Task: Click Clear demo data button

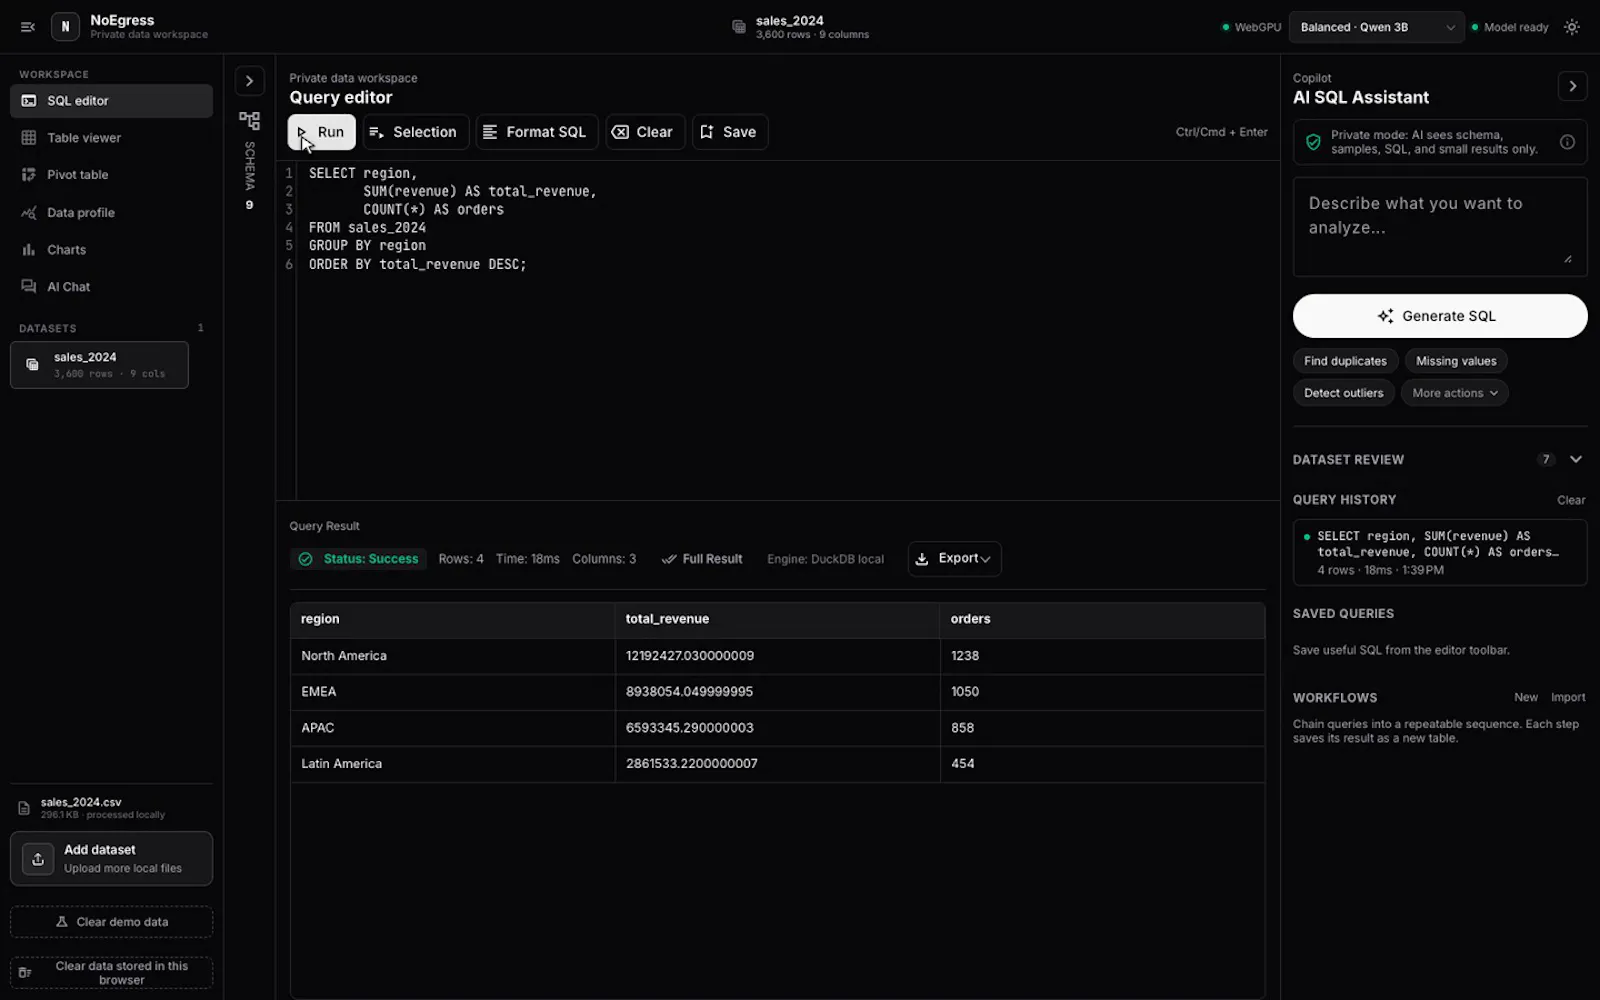Action: 111,922
